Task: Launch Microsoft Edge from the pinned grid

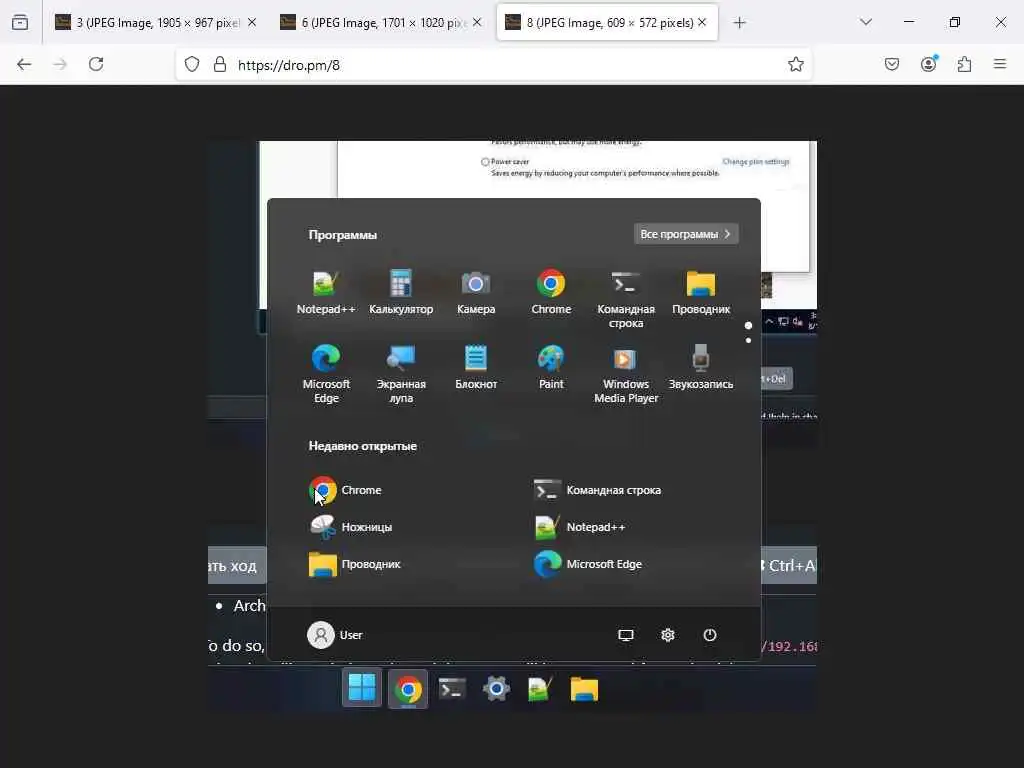Action: coord(326,374)
